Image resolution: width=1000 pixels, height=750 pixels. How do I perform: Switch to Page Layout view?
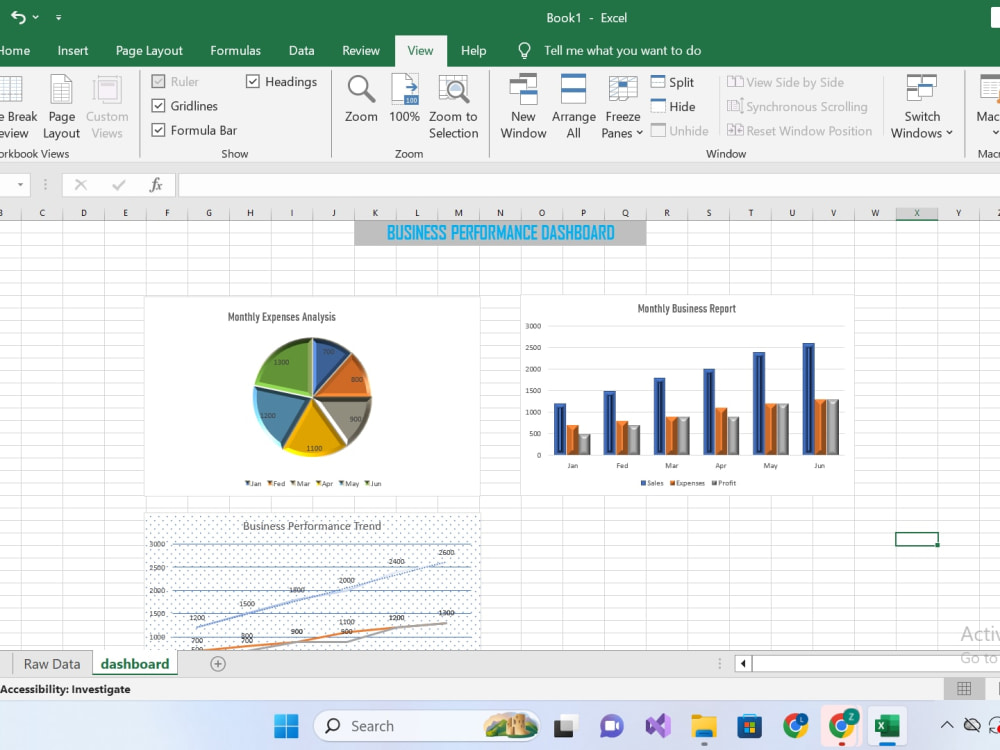point(61,106)
